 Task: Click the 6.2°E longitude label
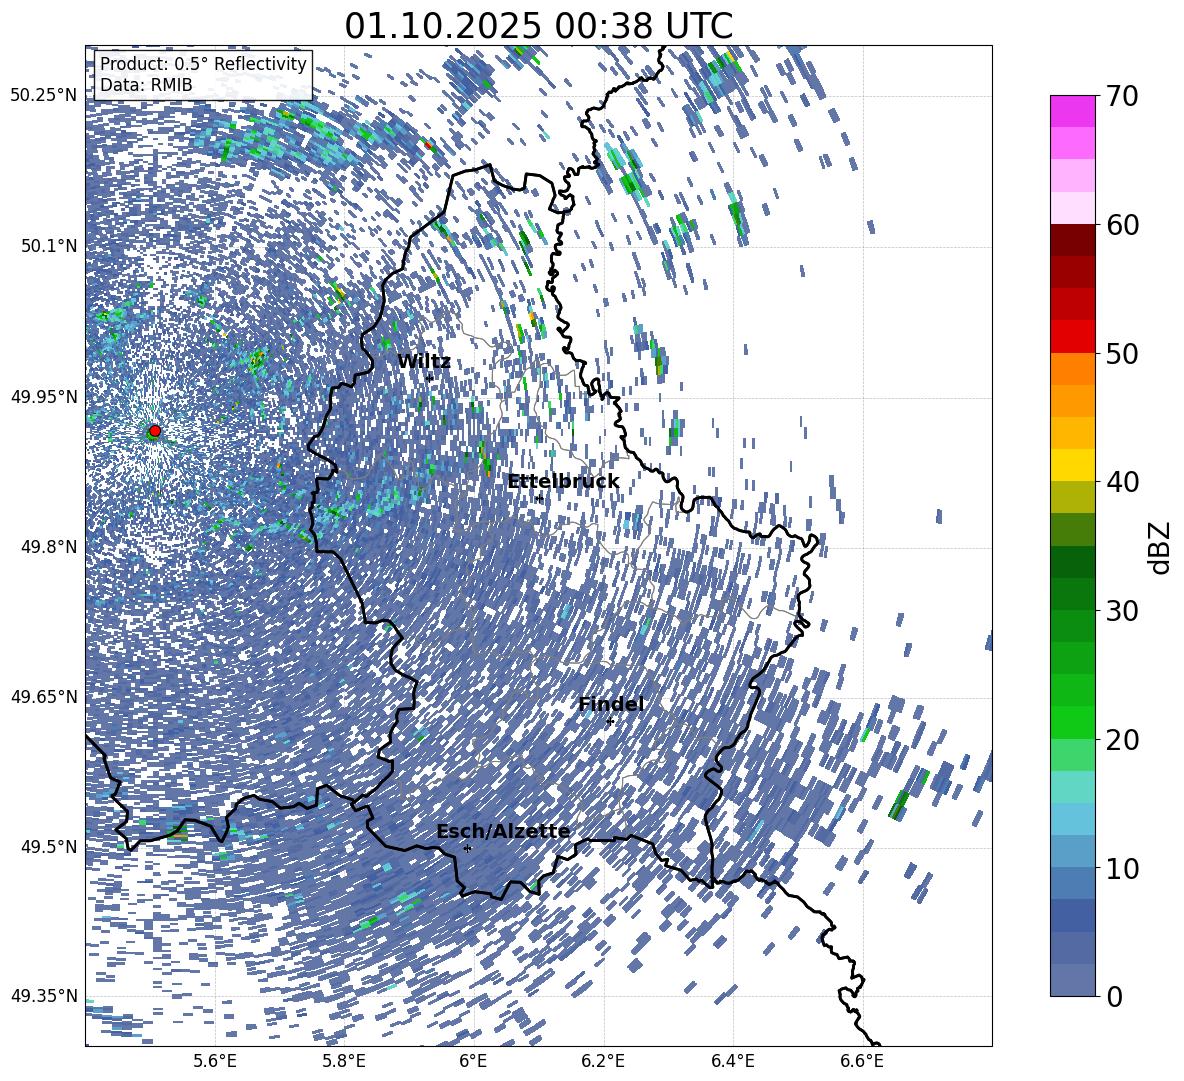click(x=603, y=1061)
